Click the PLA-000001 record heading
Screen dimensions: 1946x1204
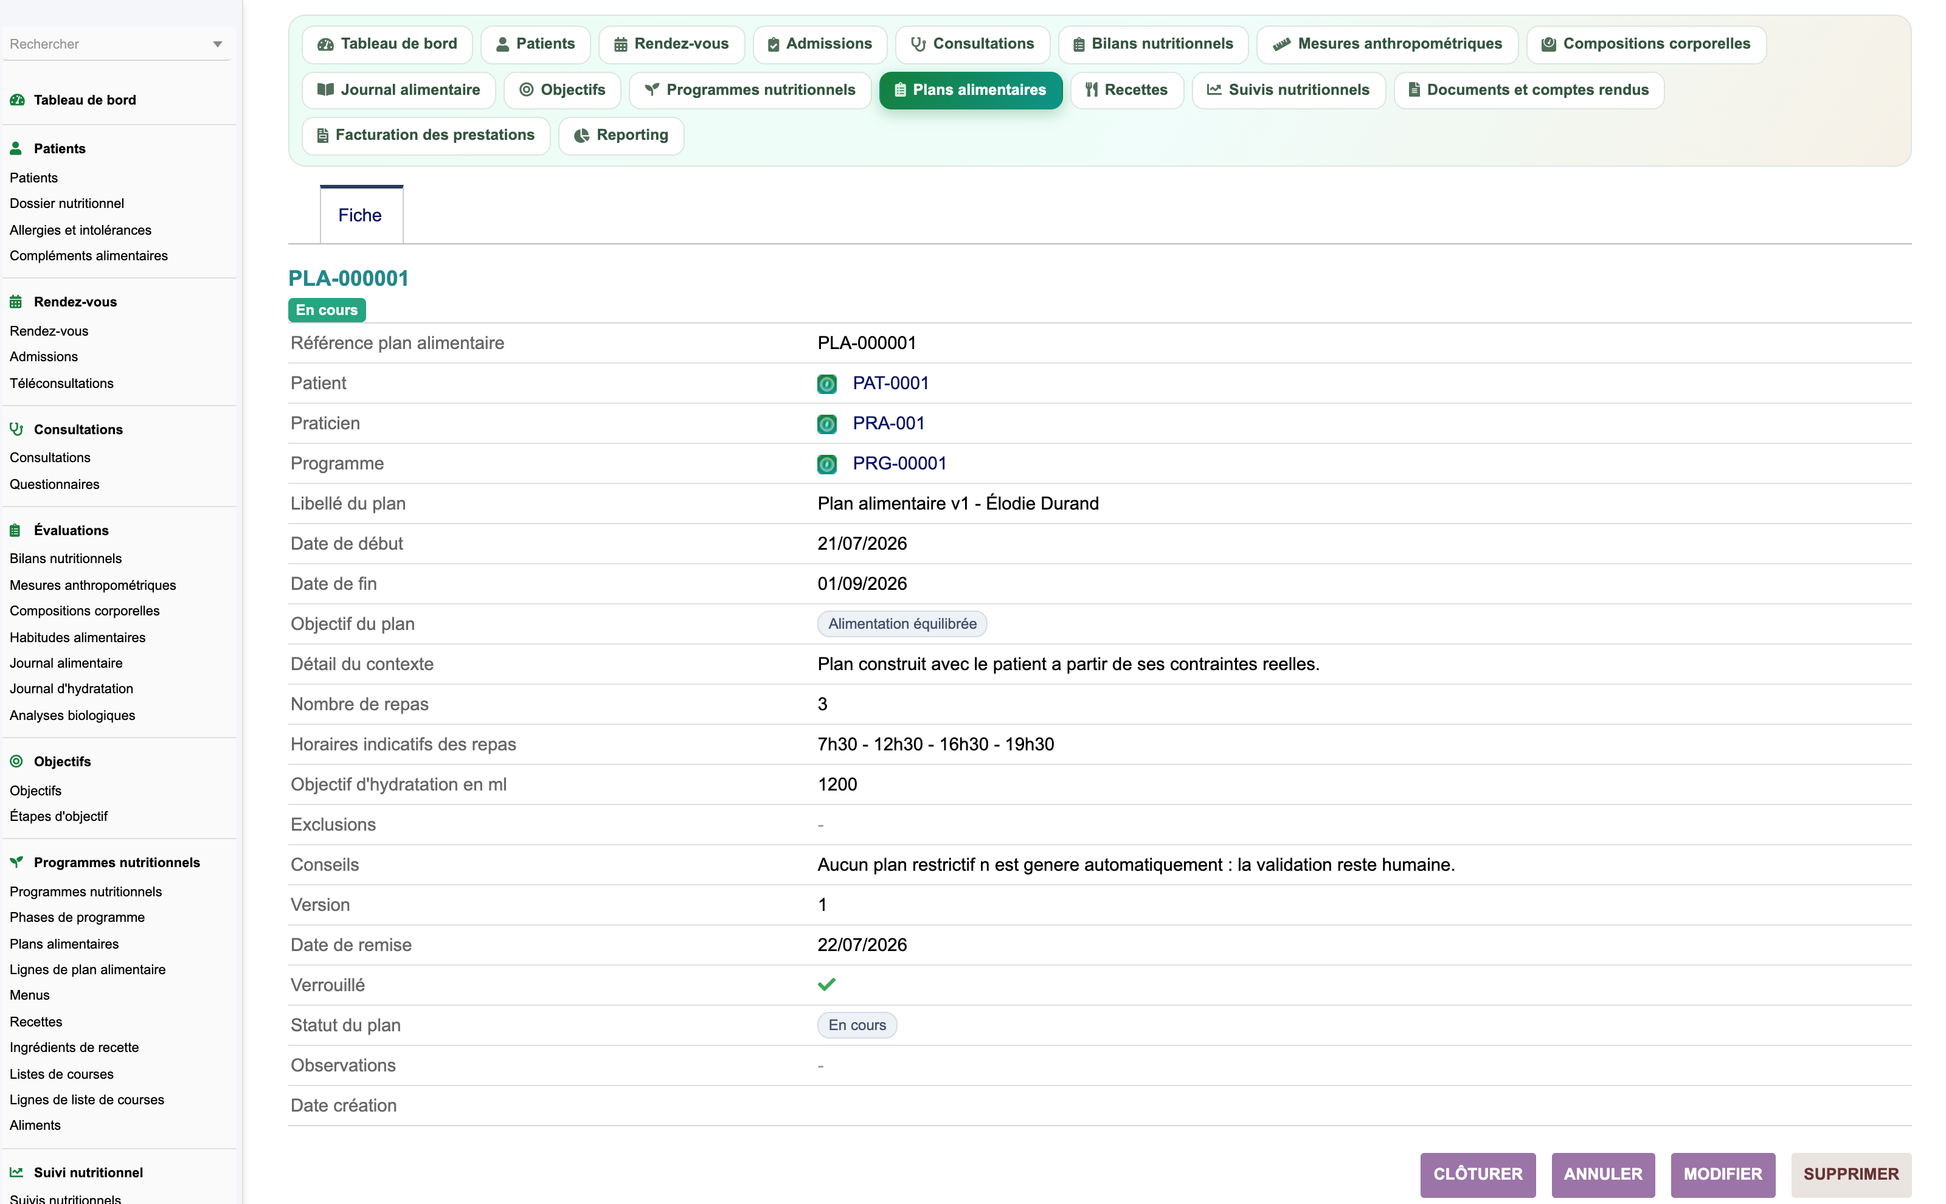pyautogui.click(x=349, y=279)
